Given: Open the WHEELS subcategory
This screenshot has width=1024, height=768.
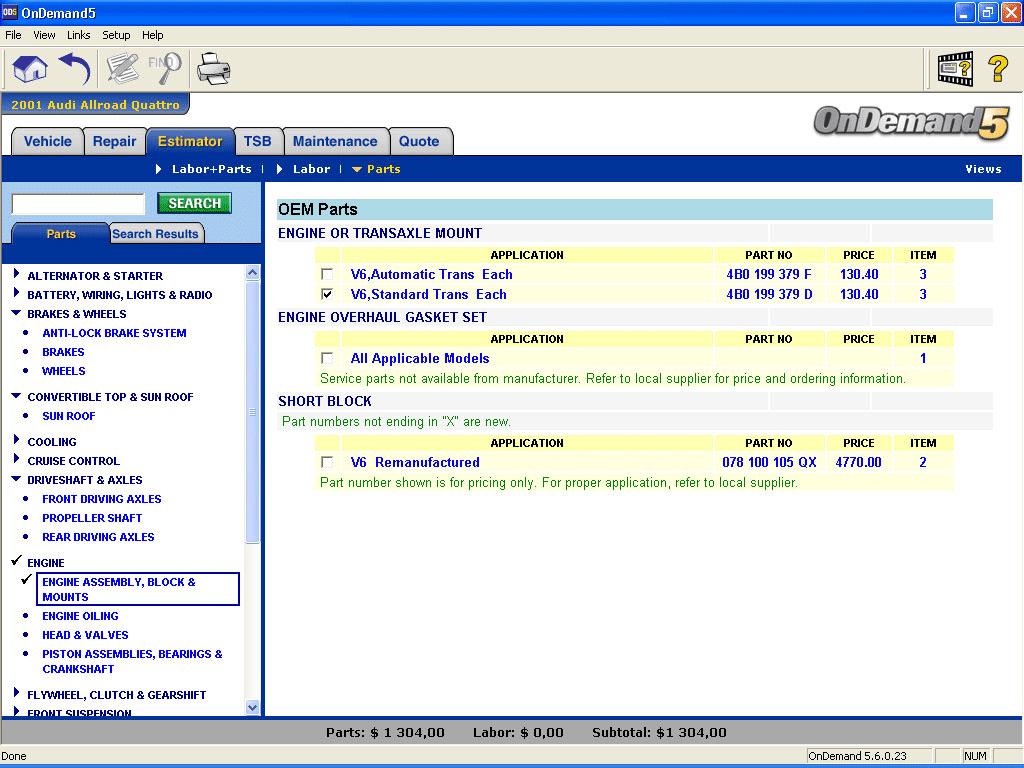Looking at the screenshot, I should [63, 371].
